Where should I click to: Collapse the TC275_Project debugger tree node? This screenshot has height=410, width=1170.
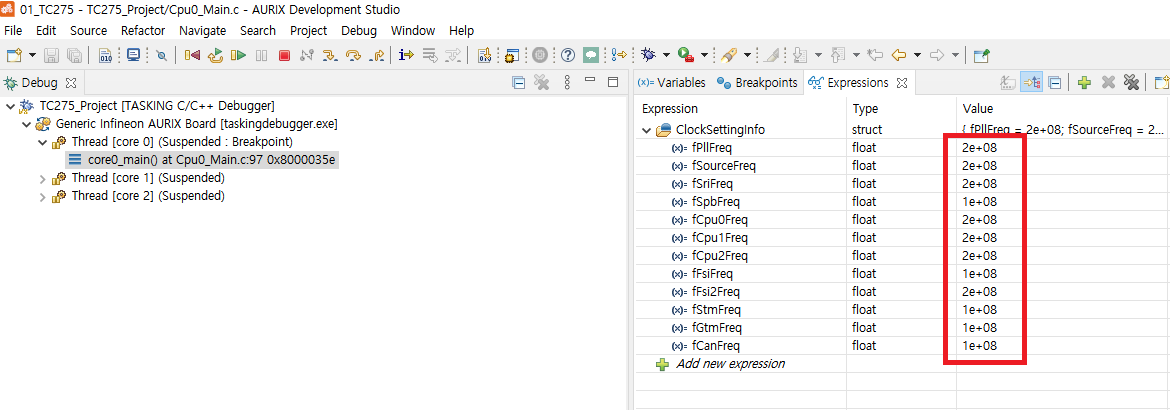[10, 105]
